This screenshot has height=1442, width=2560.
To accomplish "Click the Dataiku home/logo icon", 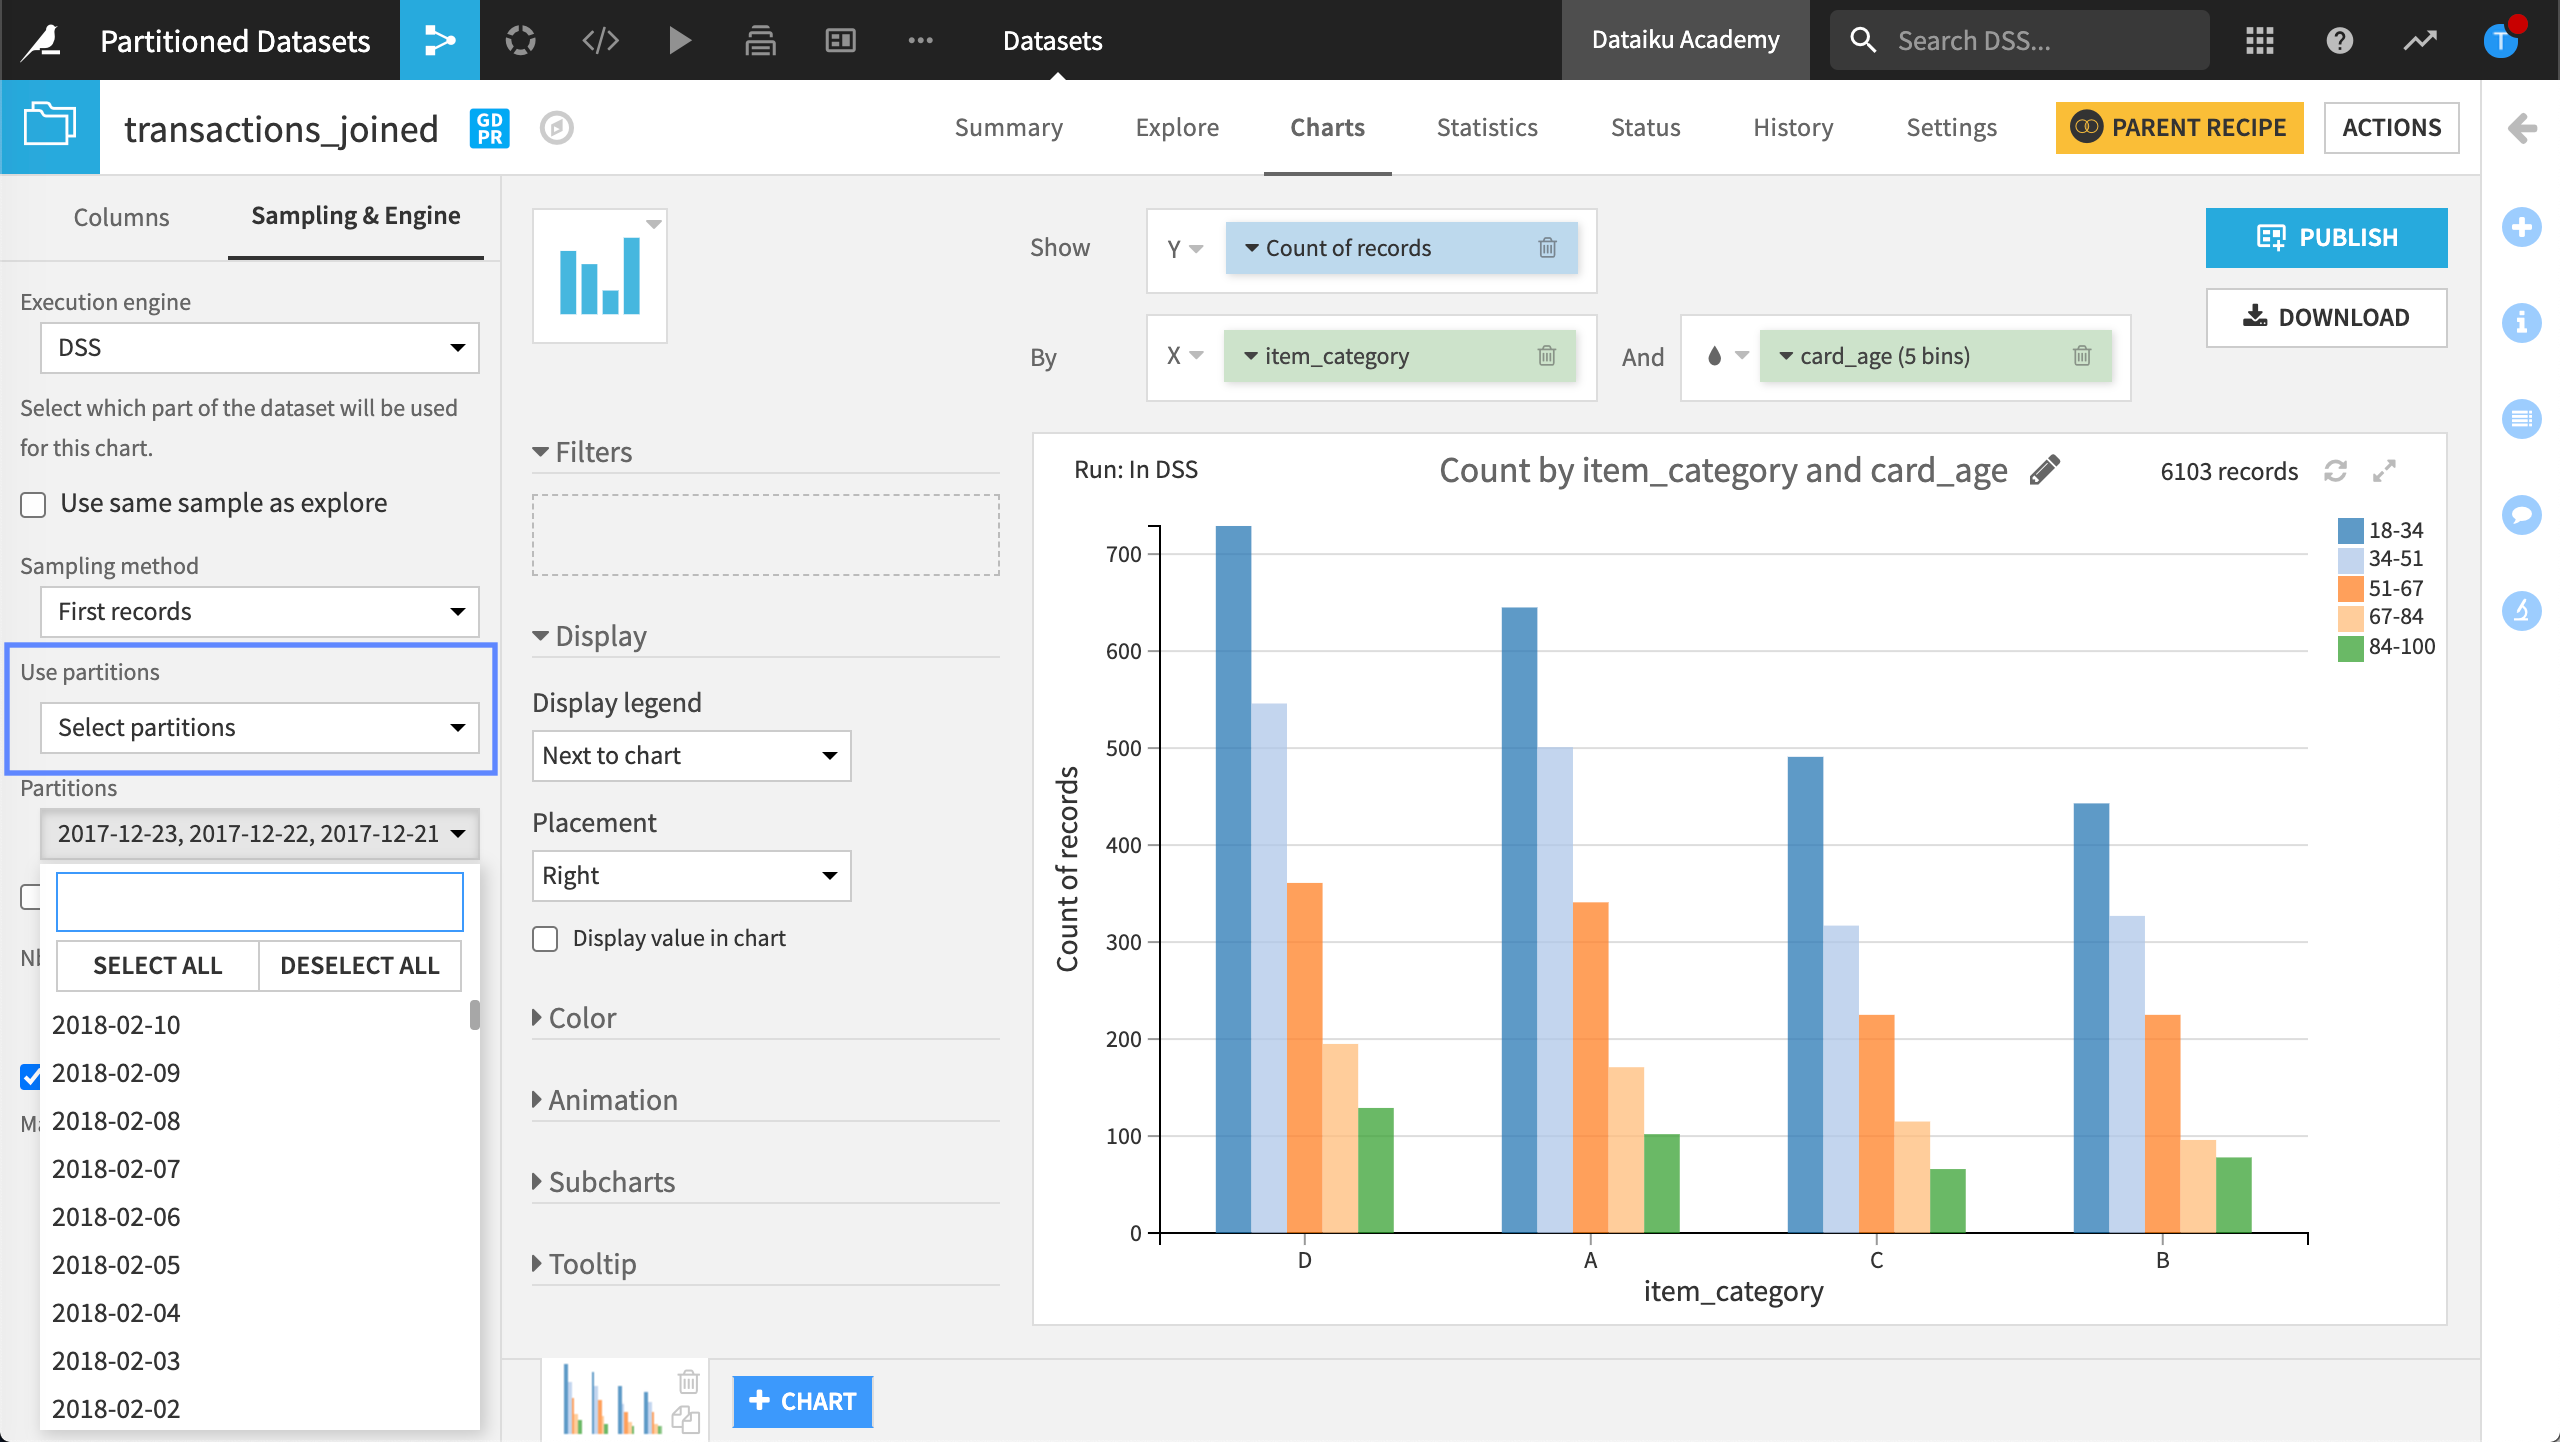I will point(47,39).
